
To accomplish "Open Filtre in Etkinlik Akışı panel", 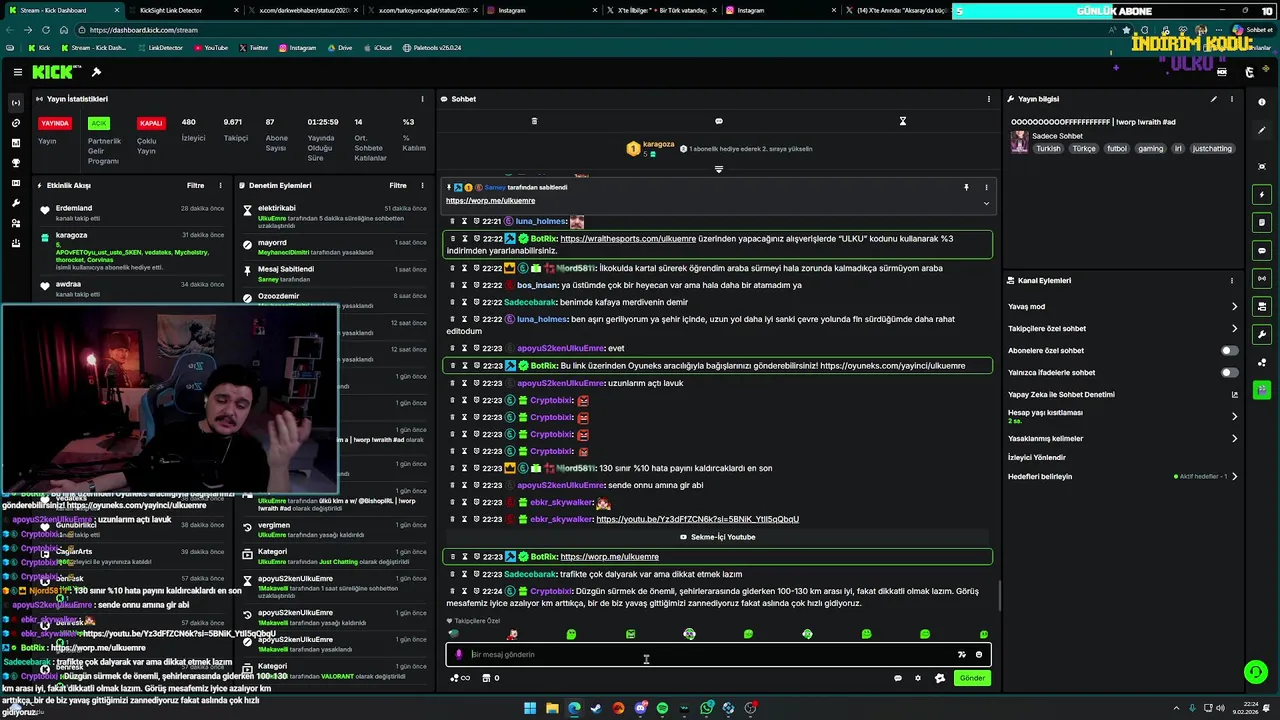I will pos(195,185).
